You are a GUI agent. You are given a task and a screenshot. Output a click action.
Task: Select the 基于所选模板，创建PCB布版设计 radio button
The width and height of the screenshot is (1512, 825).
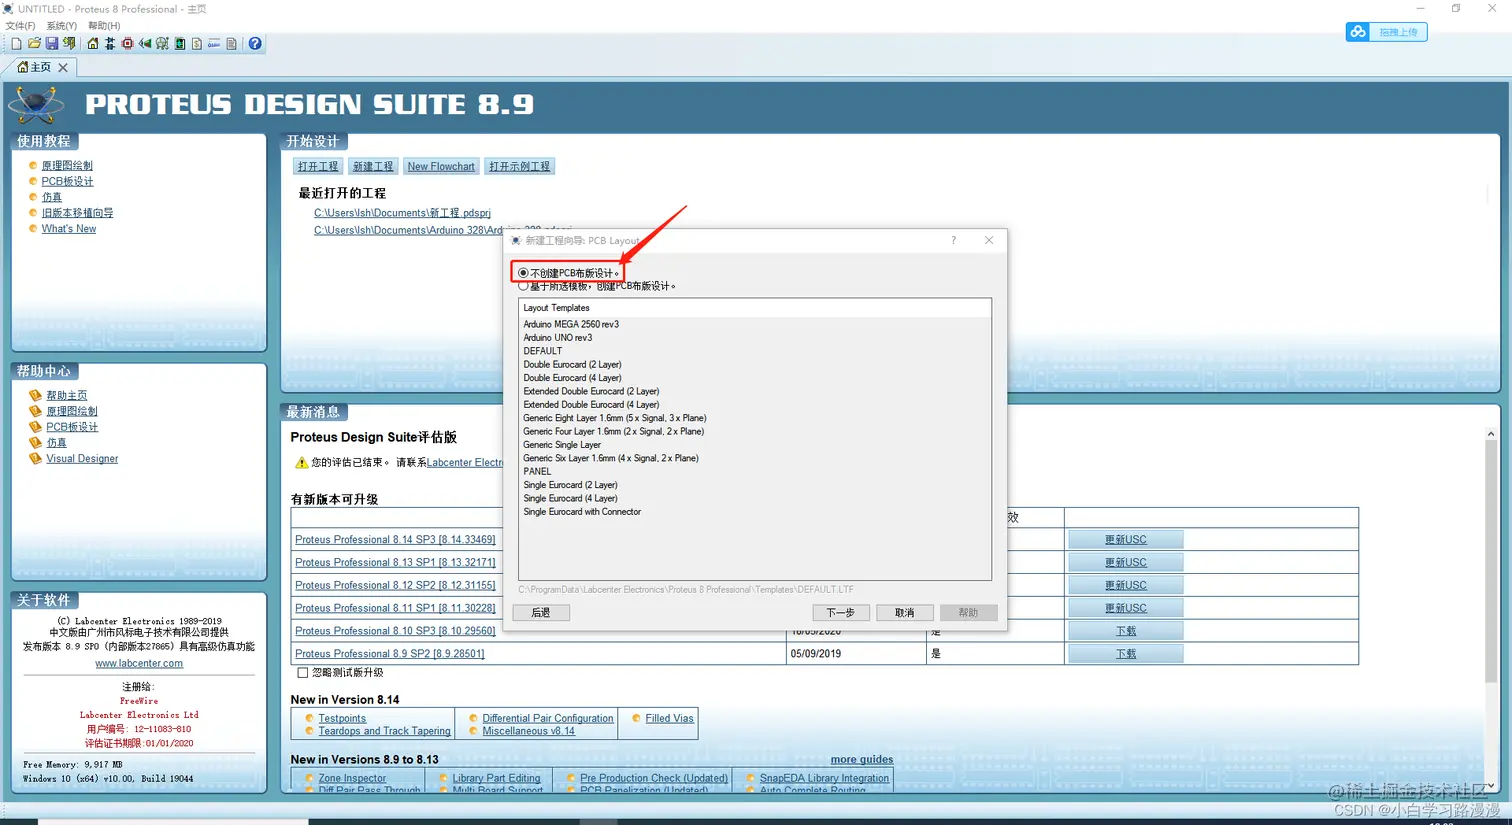click(x=523, y=286)
